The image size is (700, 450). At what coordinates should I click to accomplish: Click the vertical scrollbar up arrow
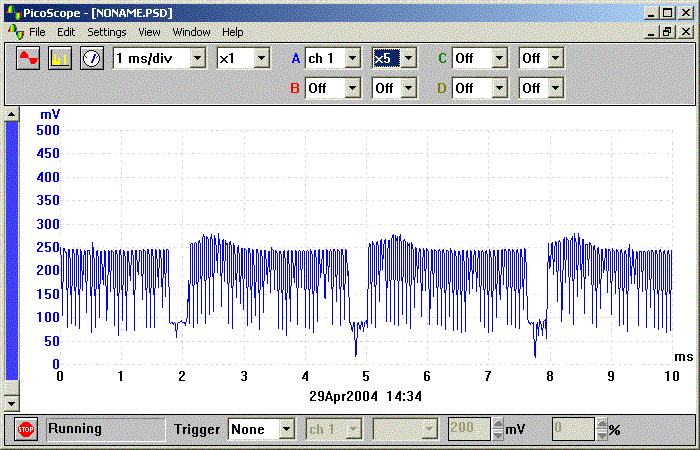pyautogui.click(x=12, y=114)
